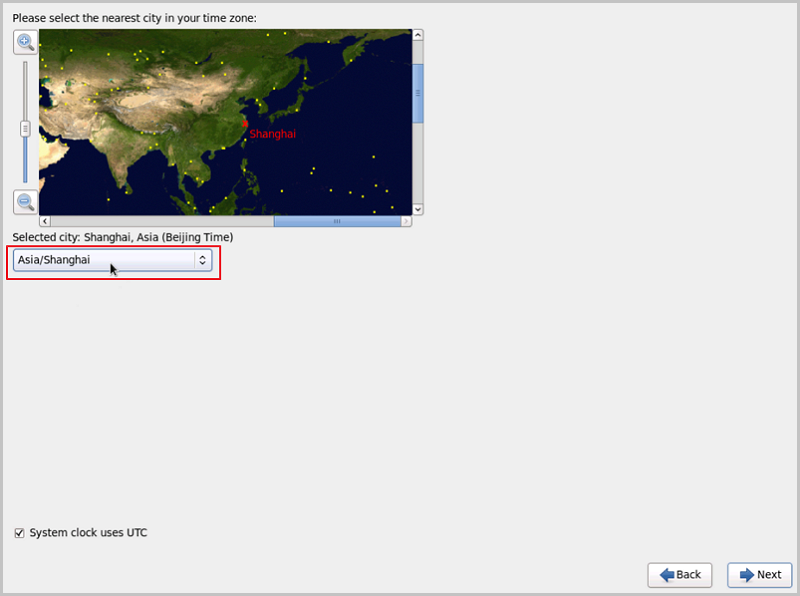The width and height of the screenshot is (800, 596).
Task: Click the map's horizontal scrollbar left arrow
Action: click(x=44, y=221)
